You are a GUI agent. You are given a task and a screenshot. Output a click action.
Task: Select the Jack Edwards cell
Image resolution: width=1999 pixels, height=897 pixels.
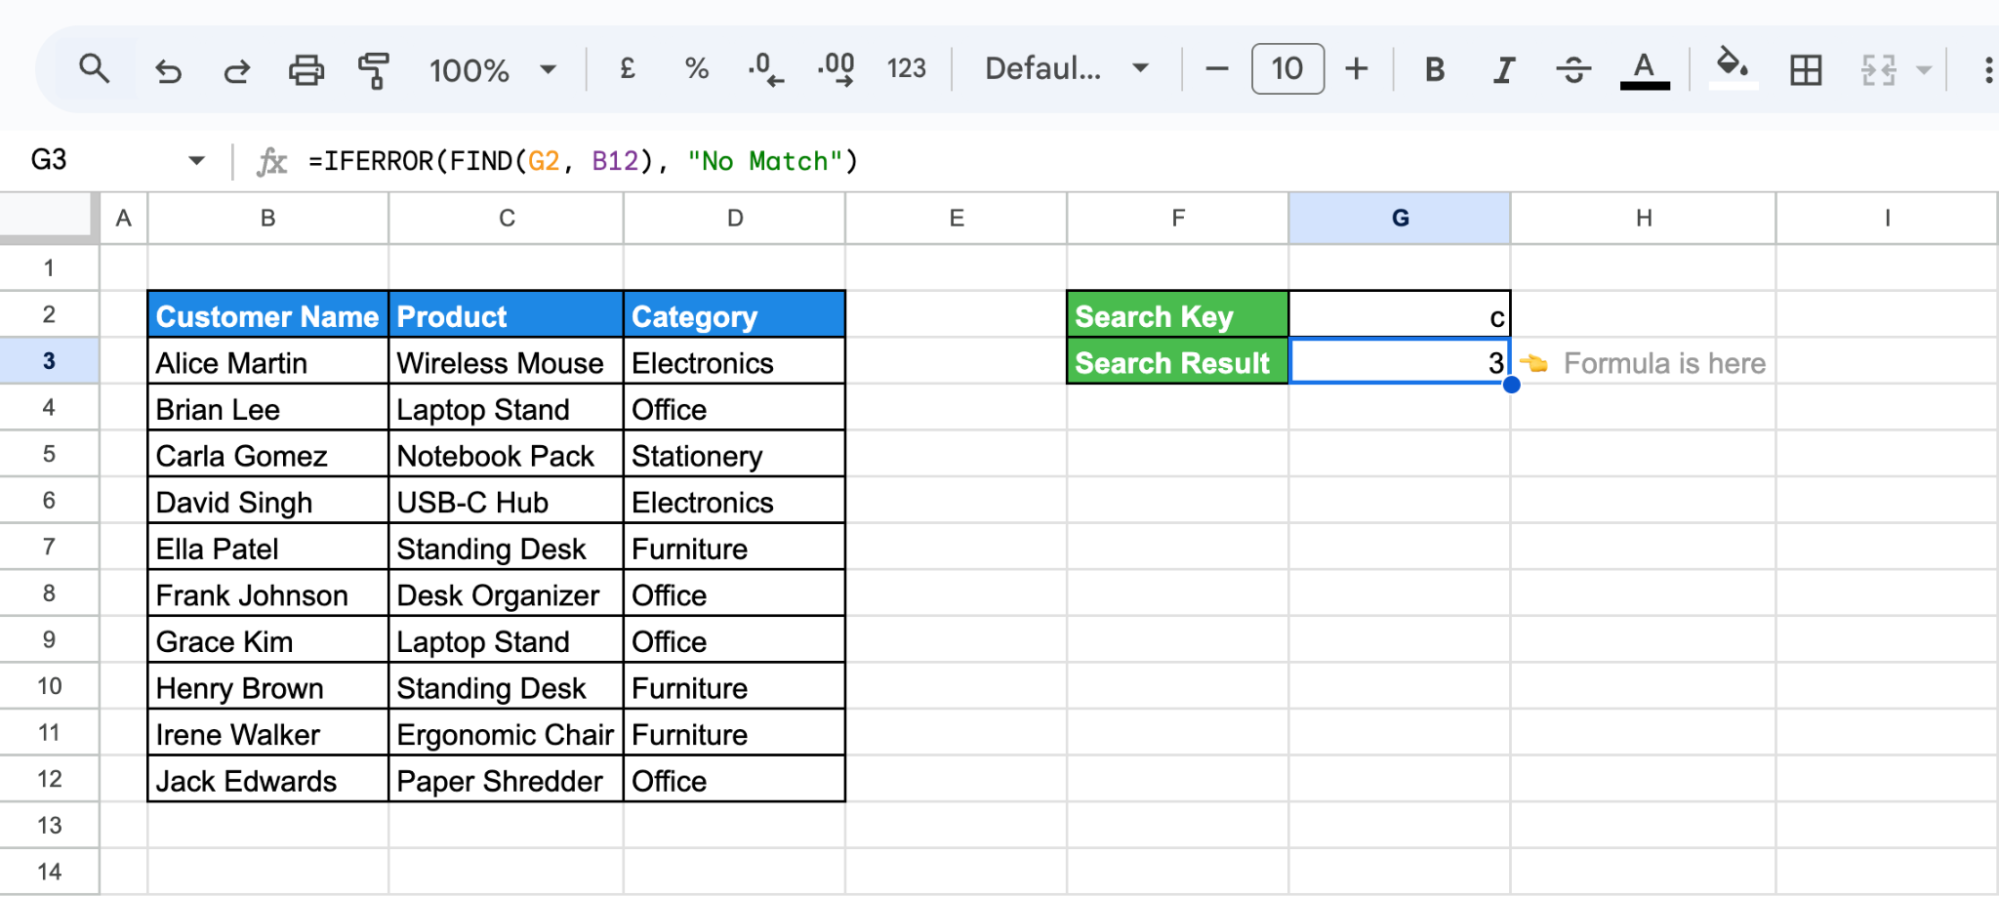pyautogui.click(x=268, y=780)
